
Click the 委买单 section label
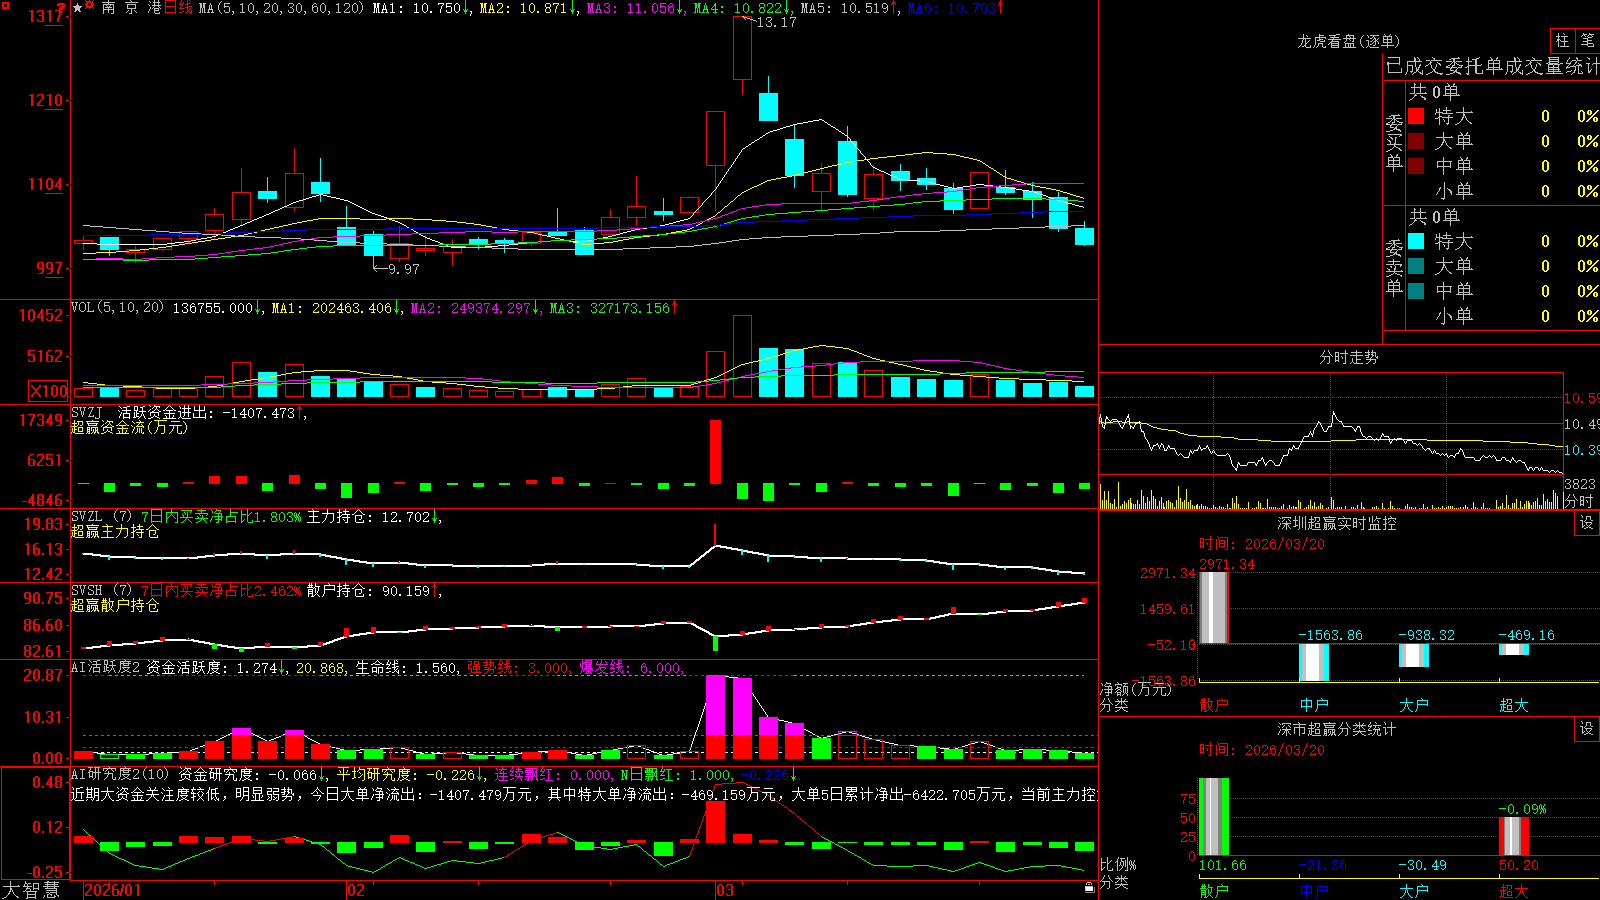pos(1394,143)
